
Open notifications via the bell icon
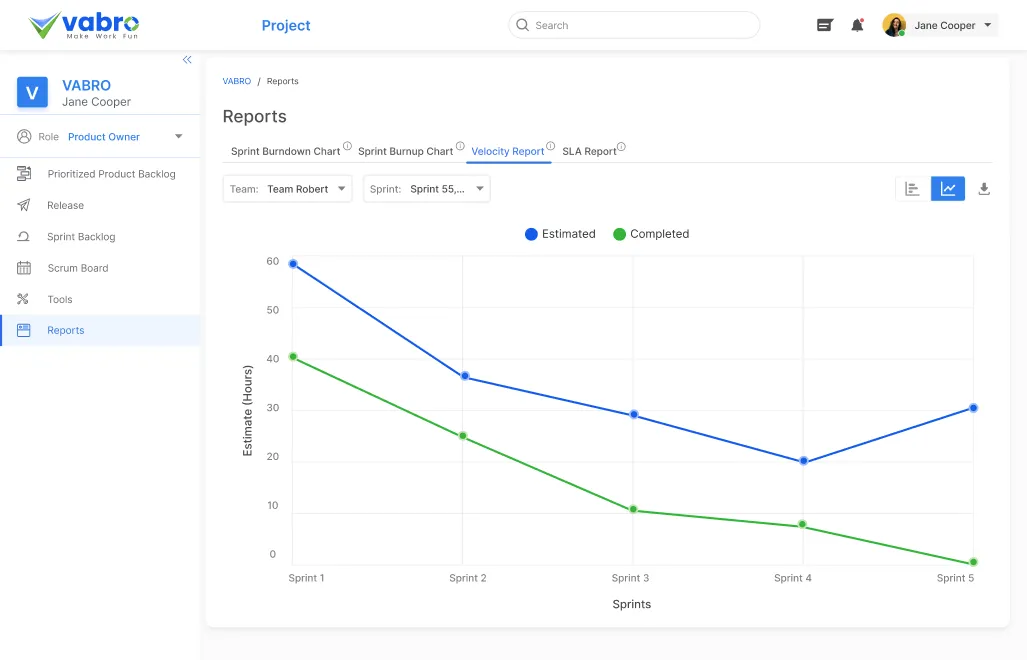(x=857, y=24)
